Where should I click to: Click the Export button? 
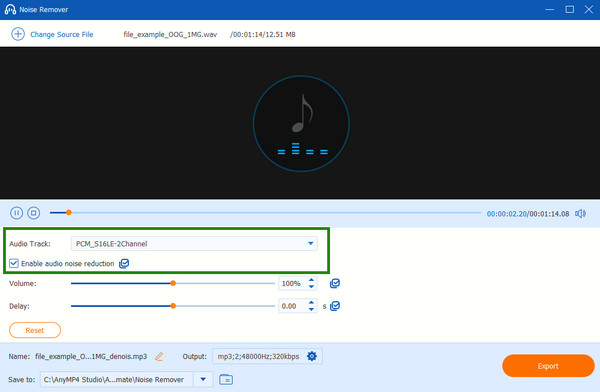548,366
